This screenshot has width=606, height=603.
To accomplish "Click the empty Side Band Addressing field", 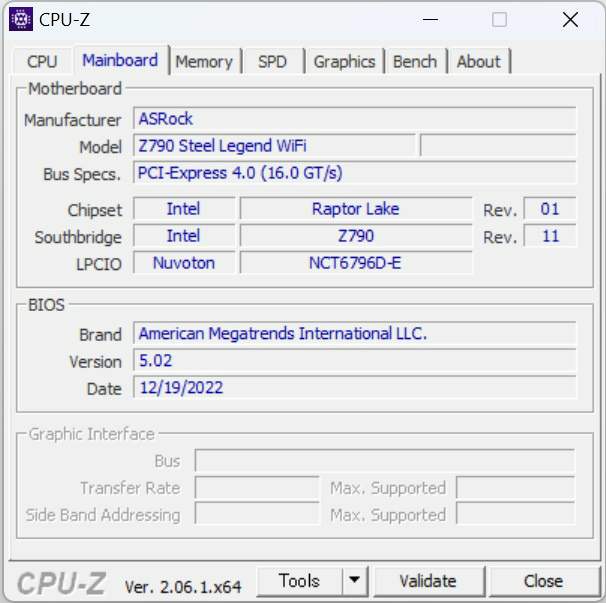I will pos(257,514).
